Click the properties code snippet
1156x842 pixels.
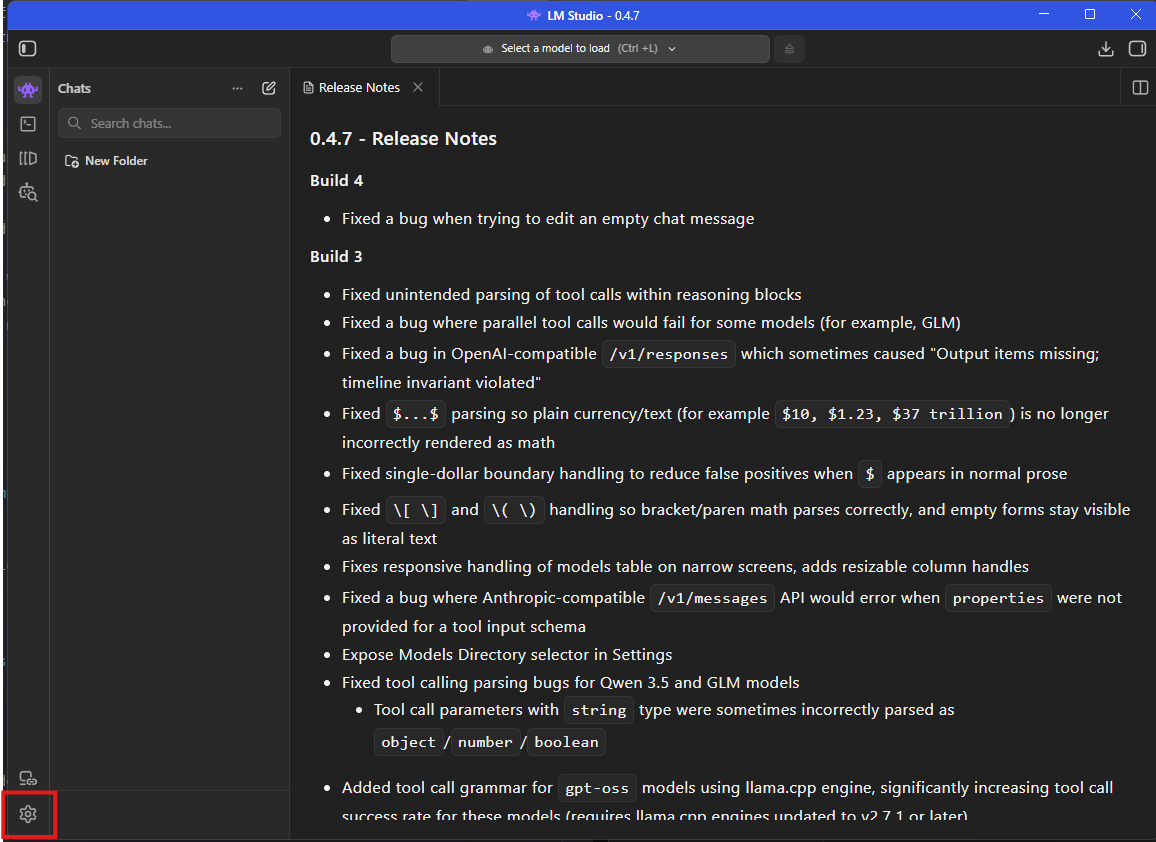point(998,598)
